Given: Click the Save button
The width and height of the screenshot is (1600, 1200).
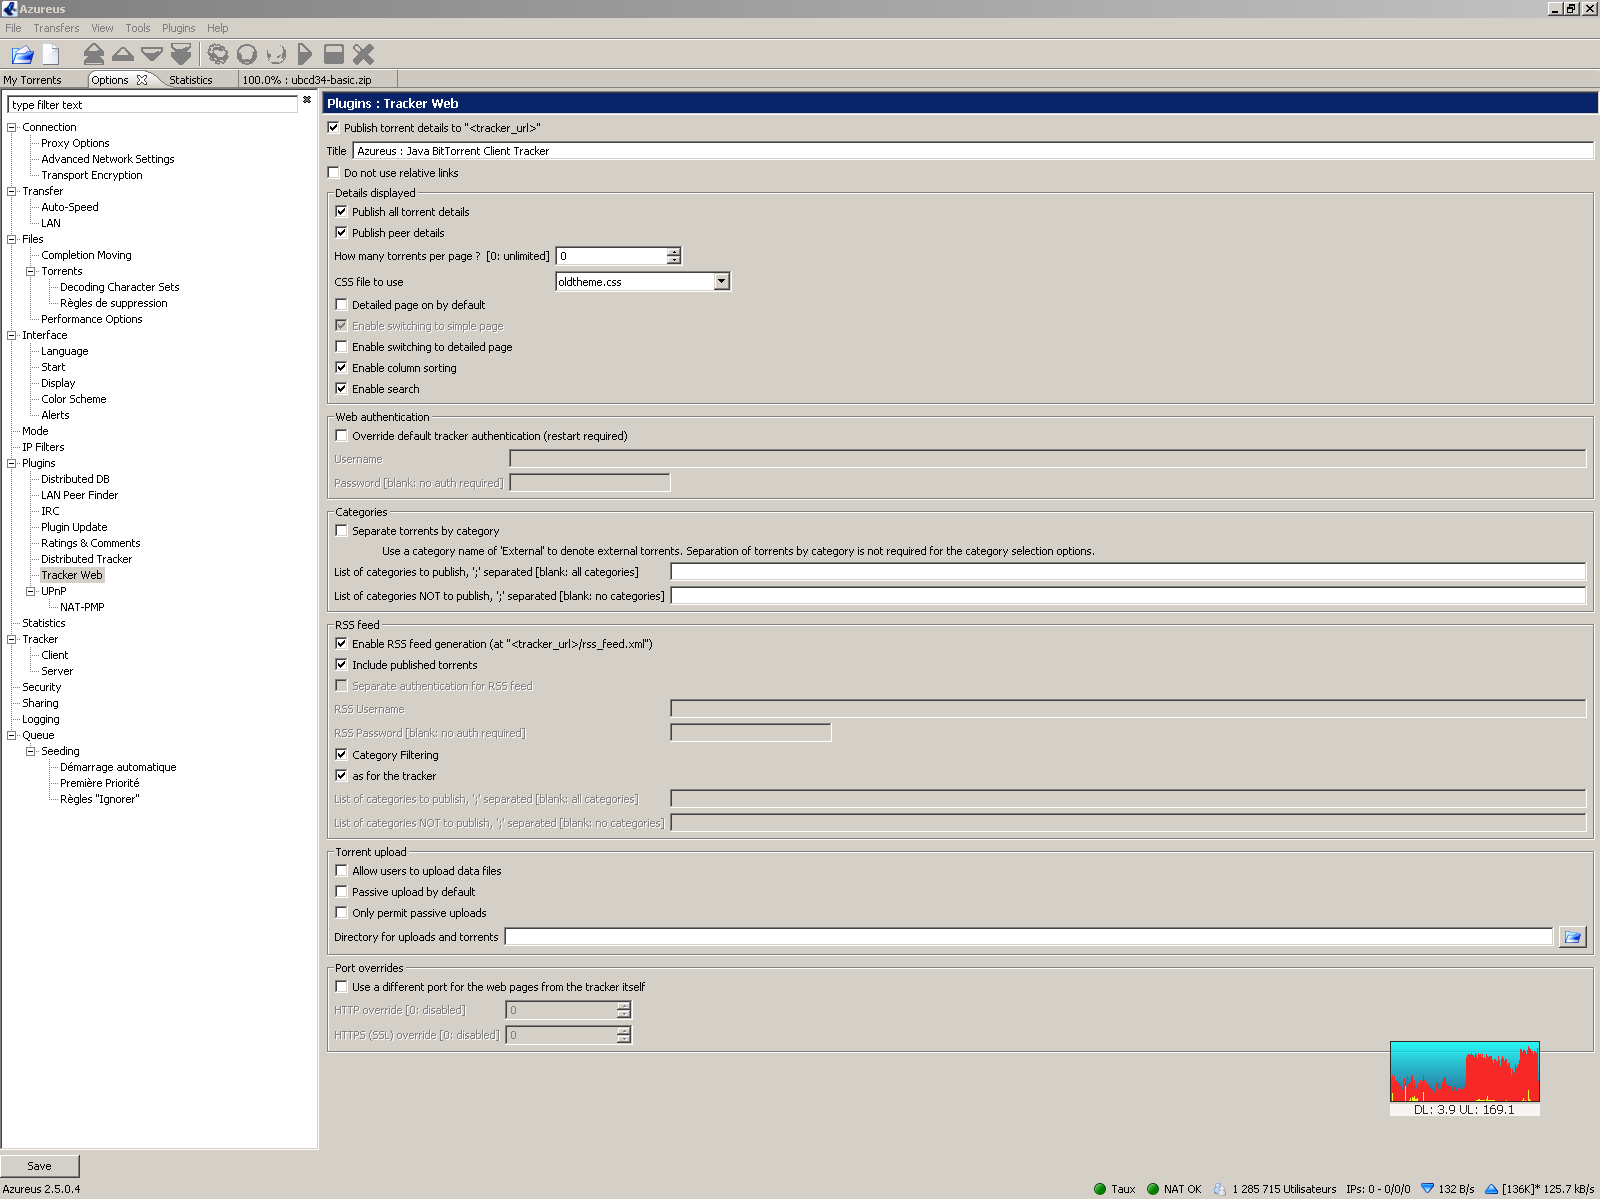Looking at the screenshot, I should click(x=40, y=1166).
